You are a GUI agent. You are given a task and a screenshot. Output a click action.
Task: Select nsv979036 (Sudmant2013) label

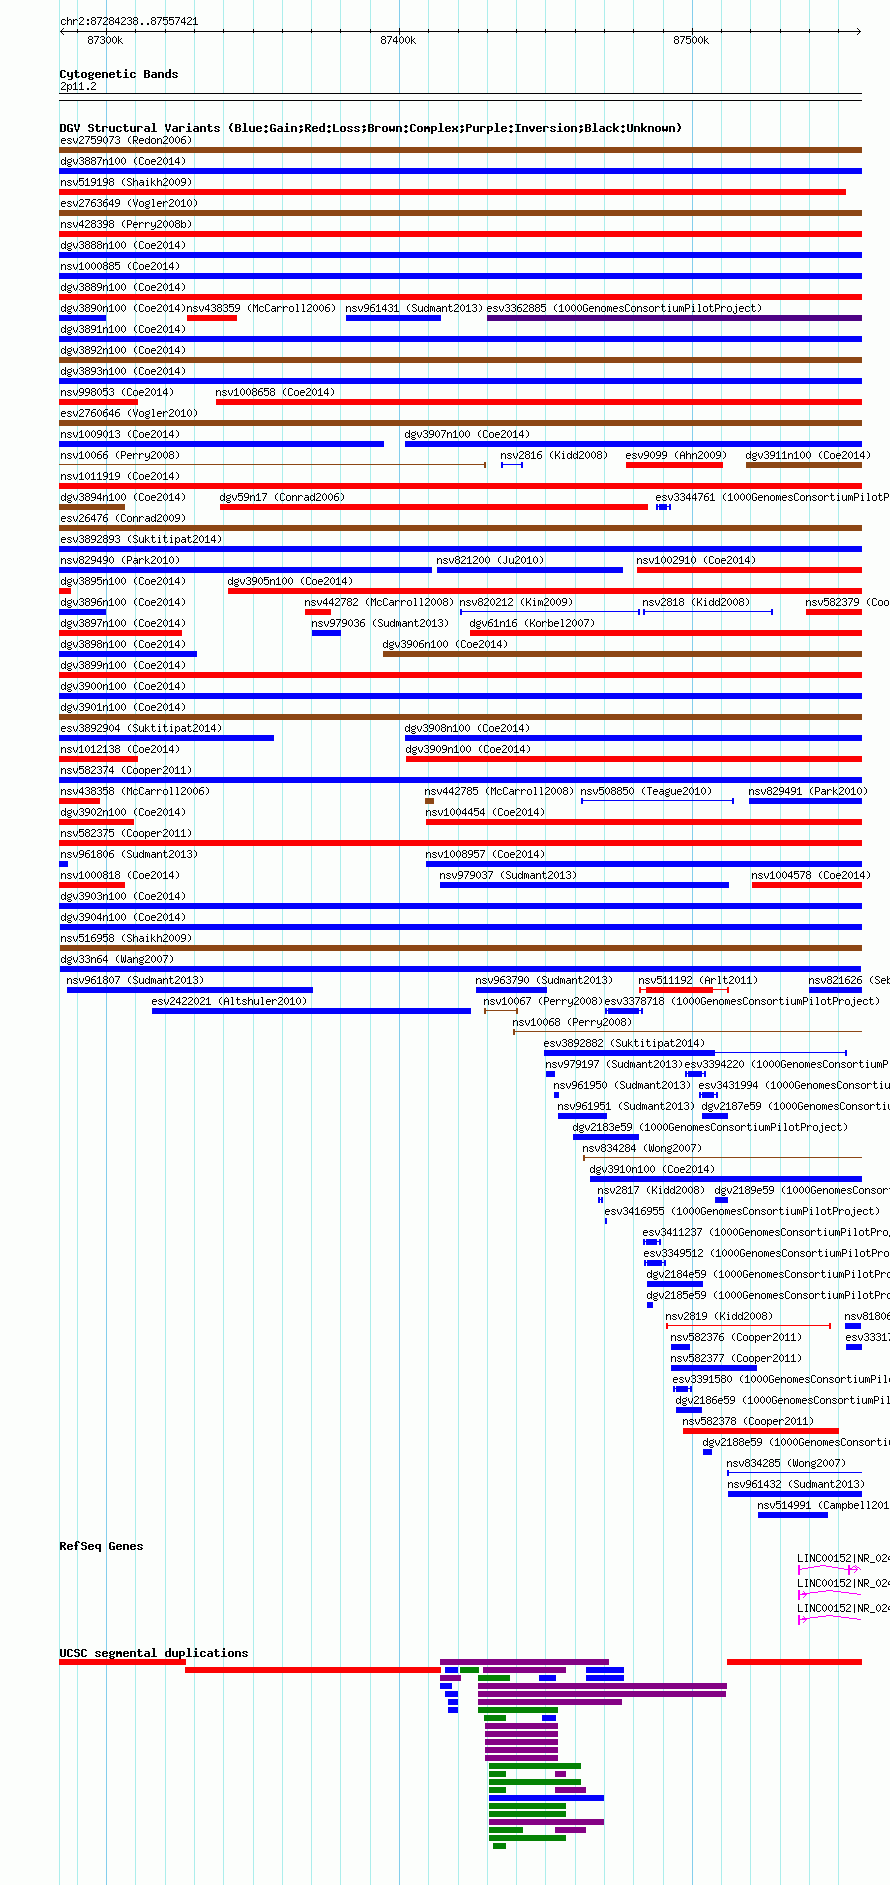(380, 623)
